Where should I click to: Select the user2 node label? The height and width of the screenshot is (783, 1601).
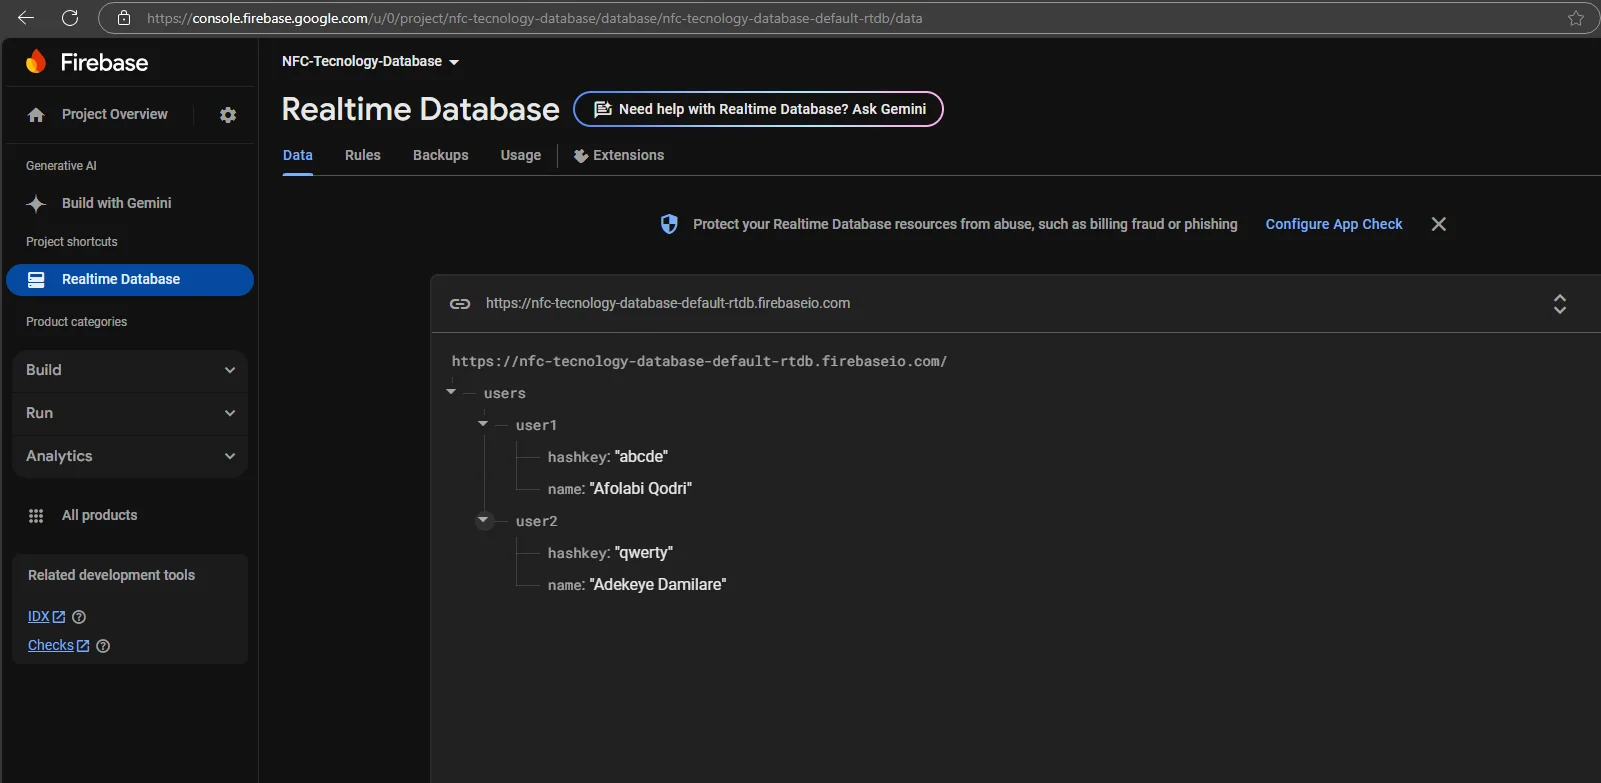(537, 521)
